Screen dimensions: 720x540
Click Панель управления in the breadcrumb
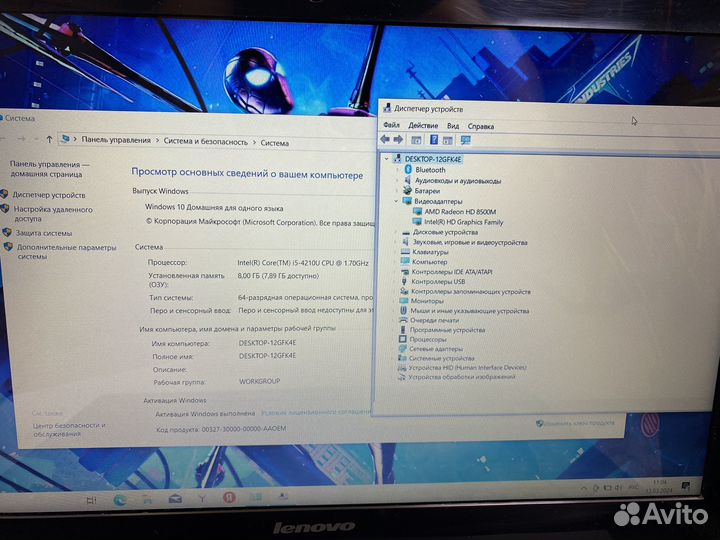tap(116, 140)
